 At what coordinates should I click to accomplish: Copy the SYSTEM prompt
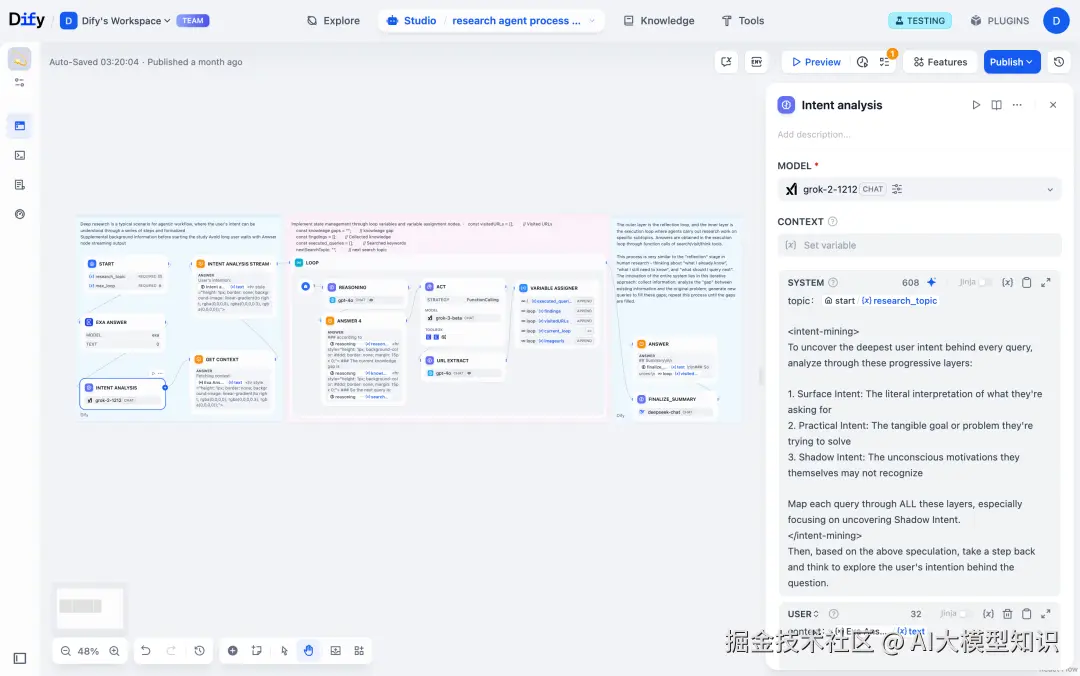click(1026, 283)
